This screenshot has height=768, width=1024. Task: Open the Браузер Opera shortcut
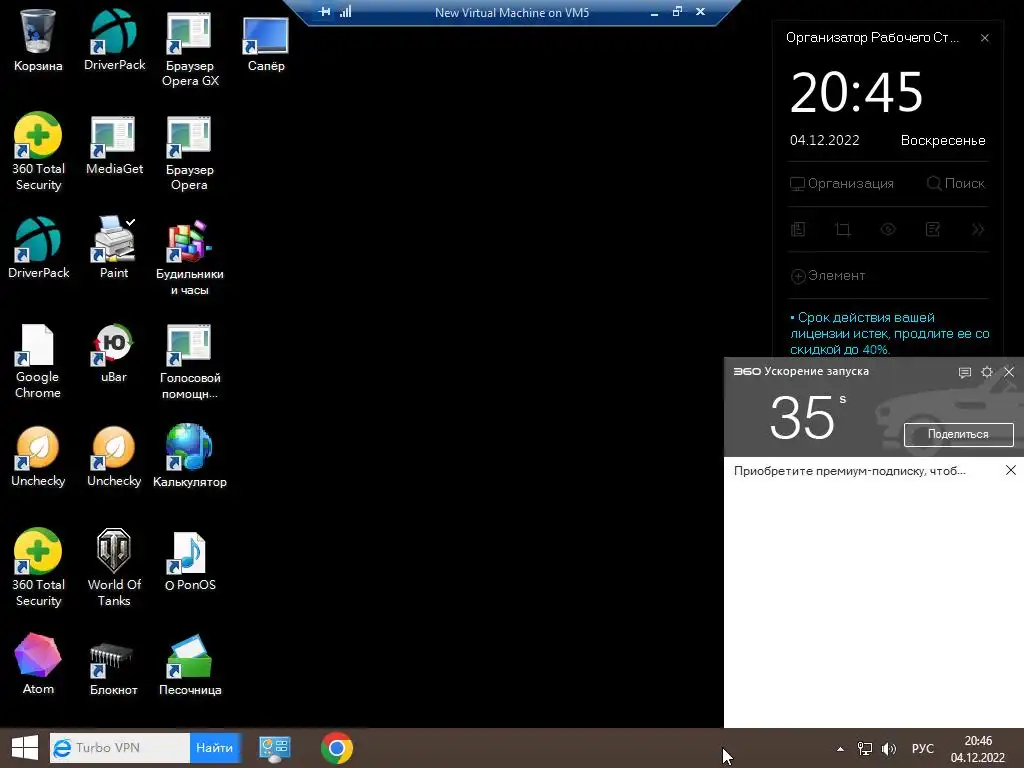pos(189,152)
